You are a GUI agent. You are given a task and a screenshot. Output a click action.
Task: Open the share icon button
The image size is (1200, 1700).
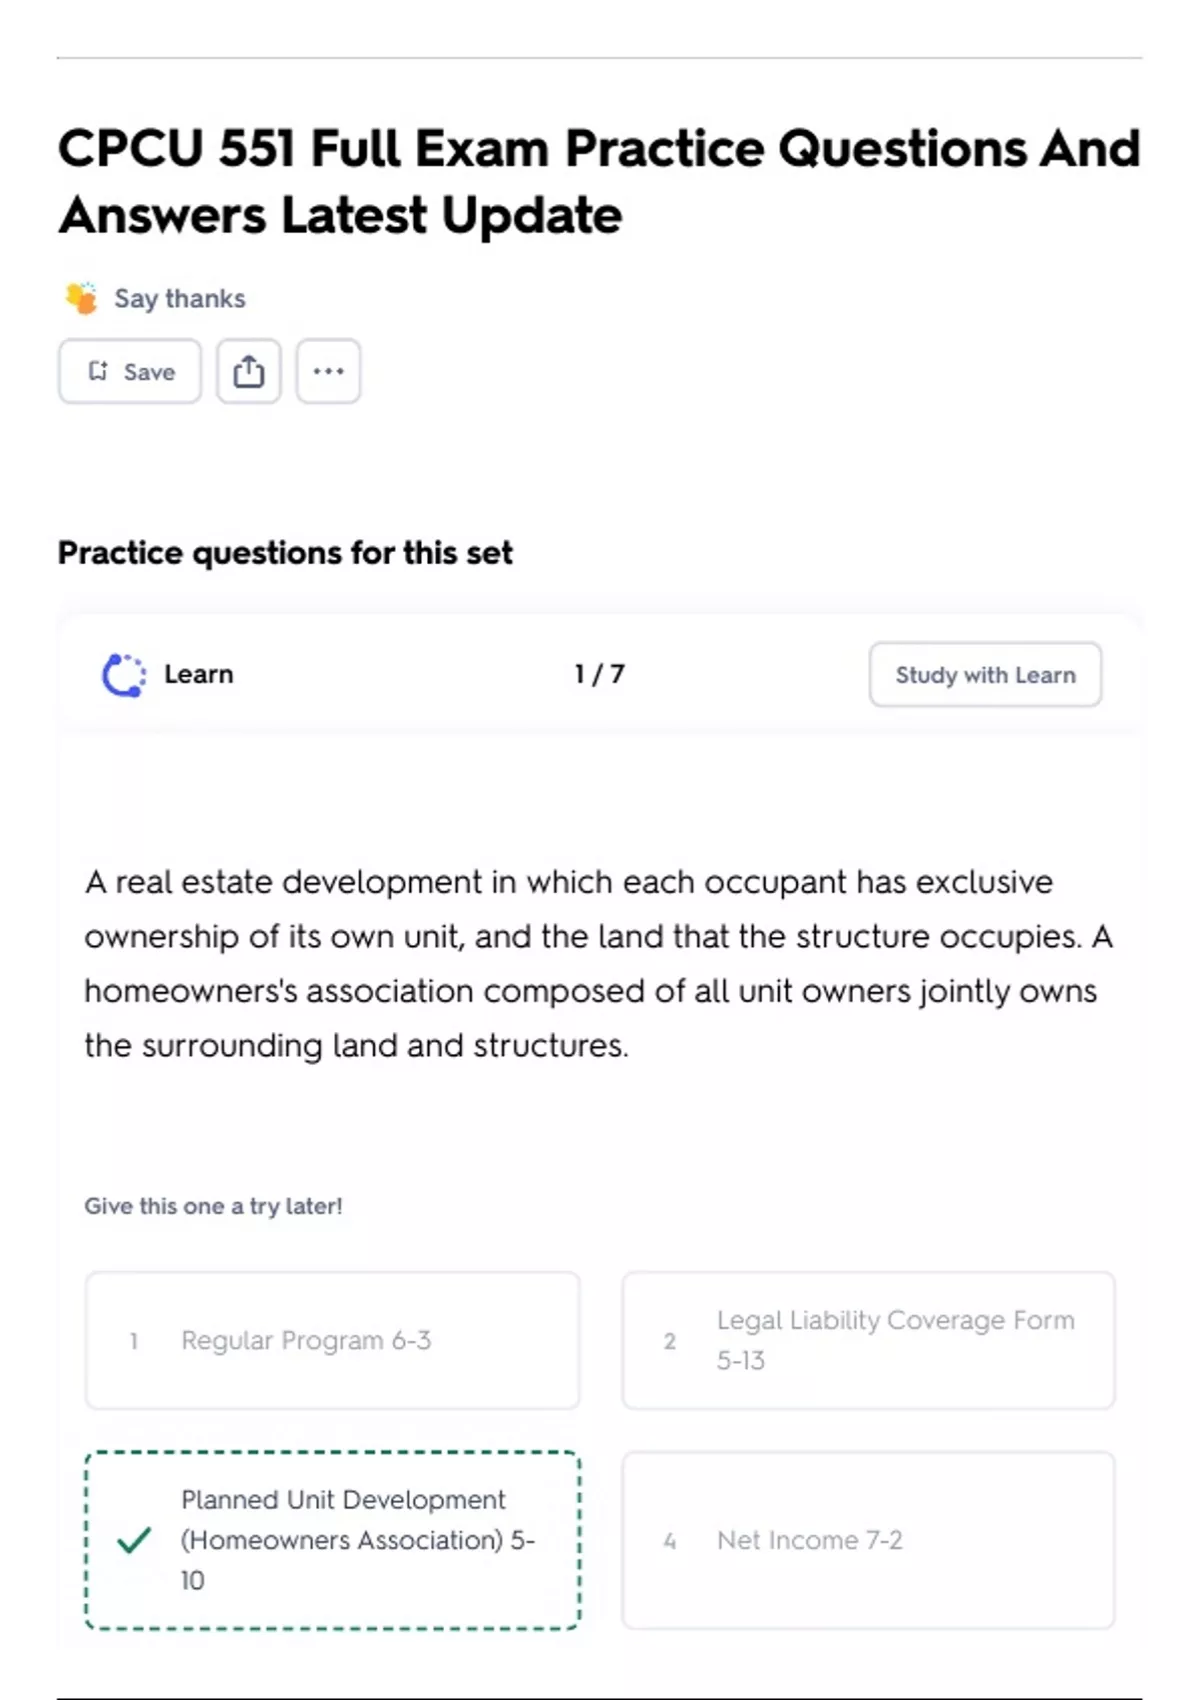(x=249, y=371)
